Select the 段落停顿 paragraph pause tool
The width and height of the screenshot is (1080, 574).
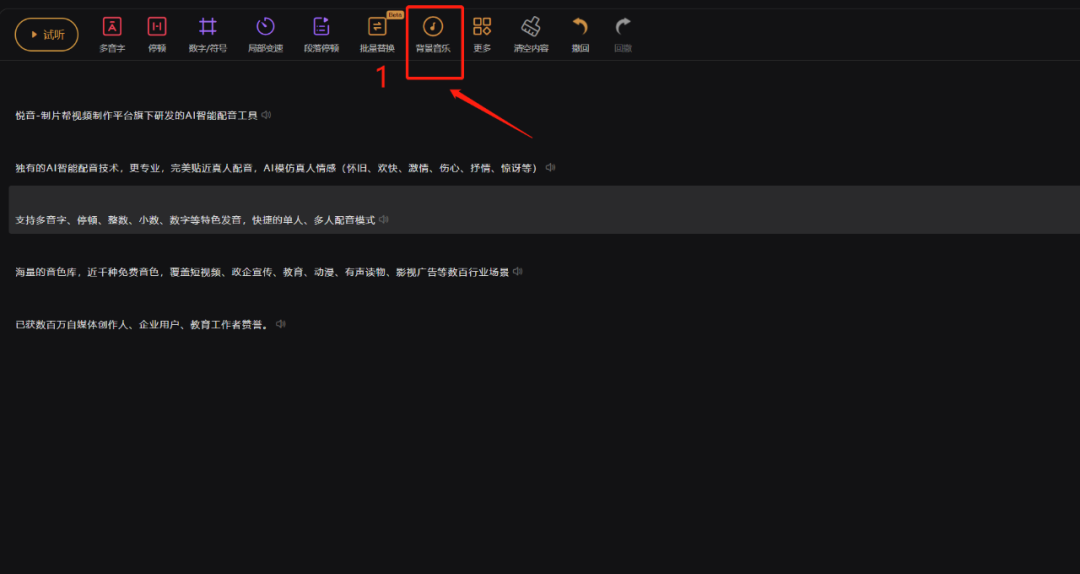click(321, 35)
